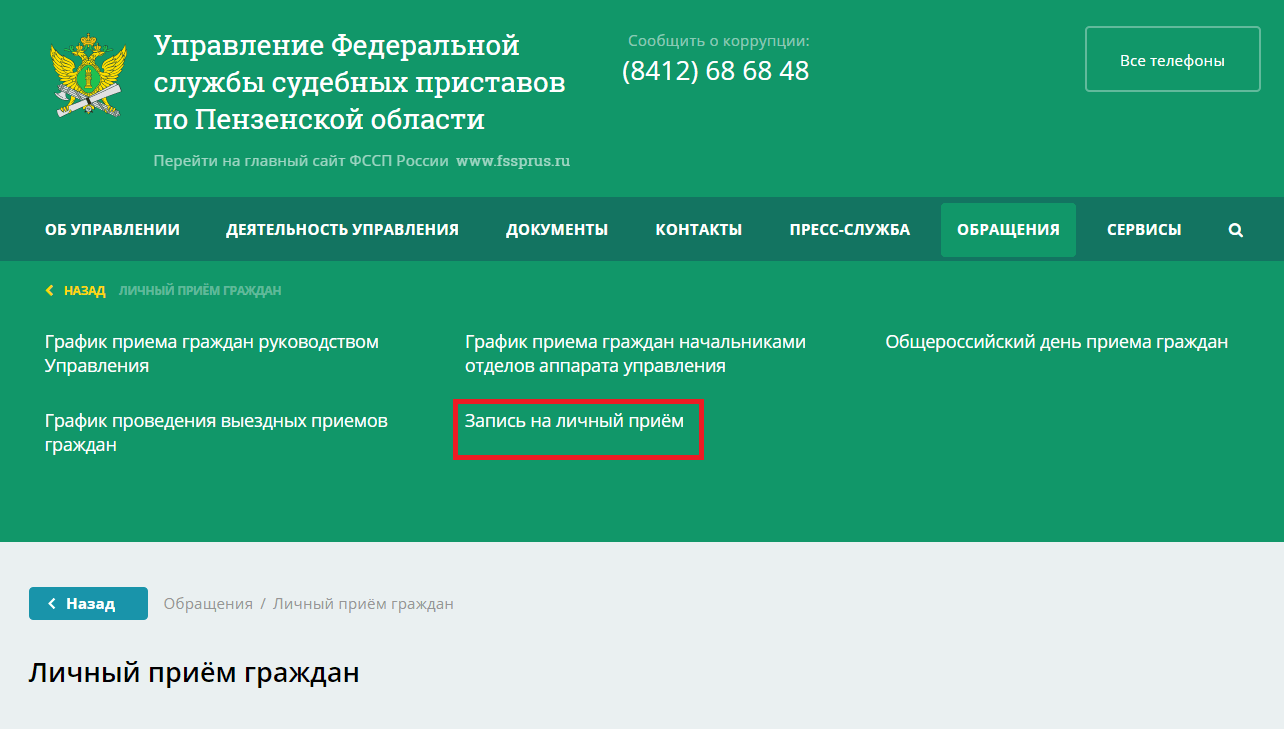Click the site title Управление Федеральной службы
Screen dimensions: 1284x729
pos(359,83)
